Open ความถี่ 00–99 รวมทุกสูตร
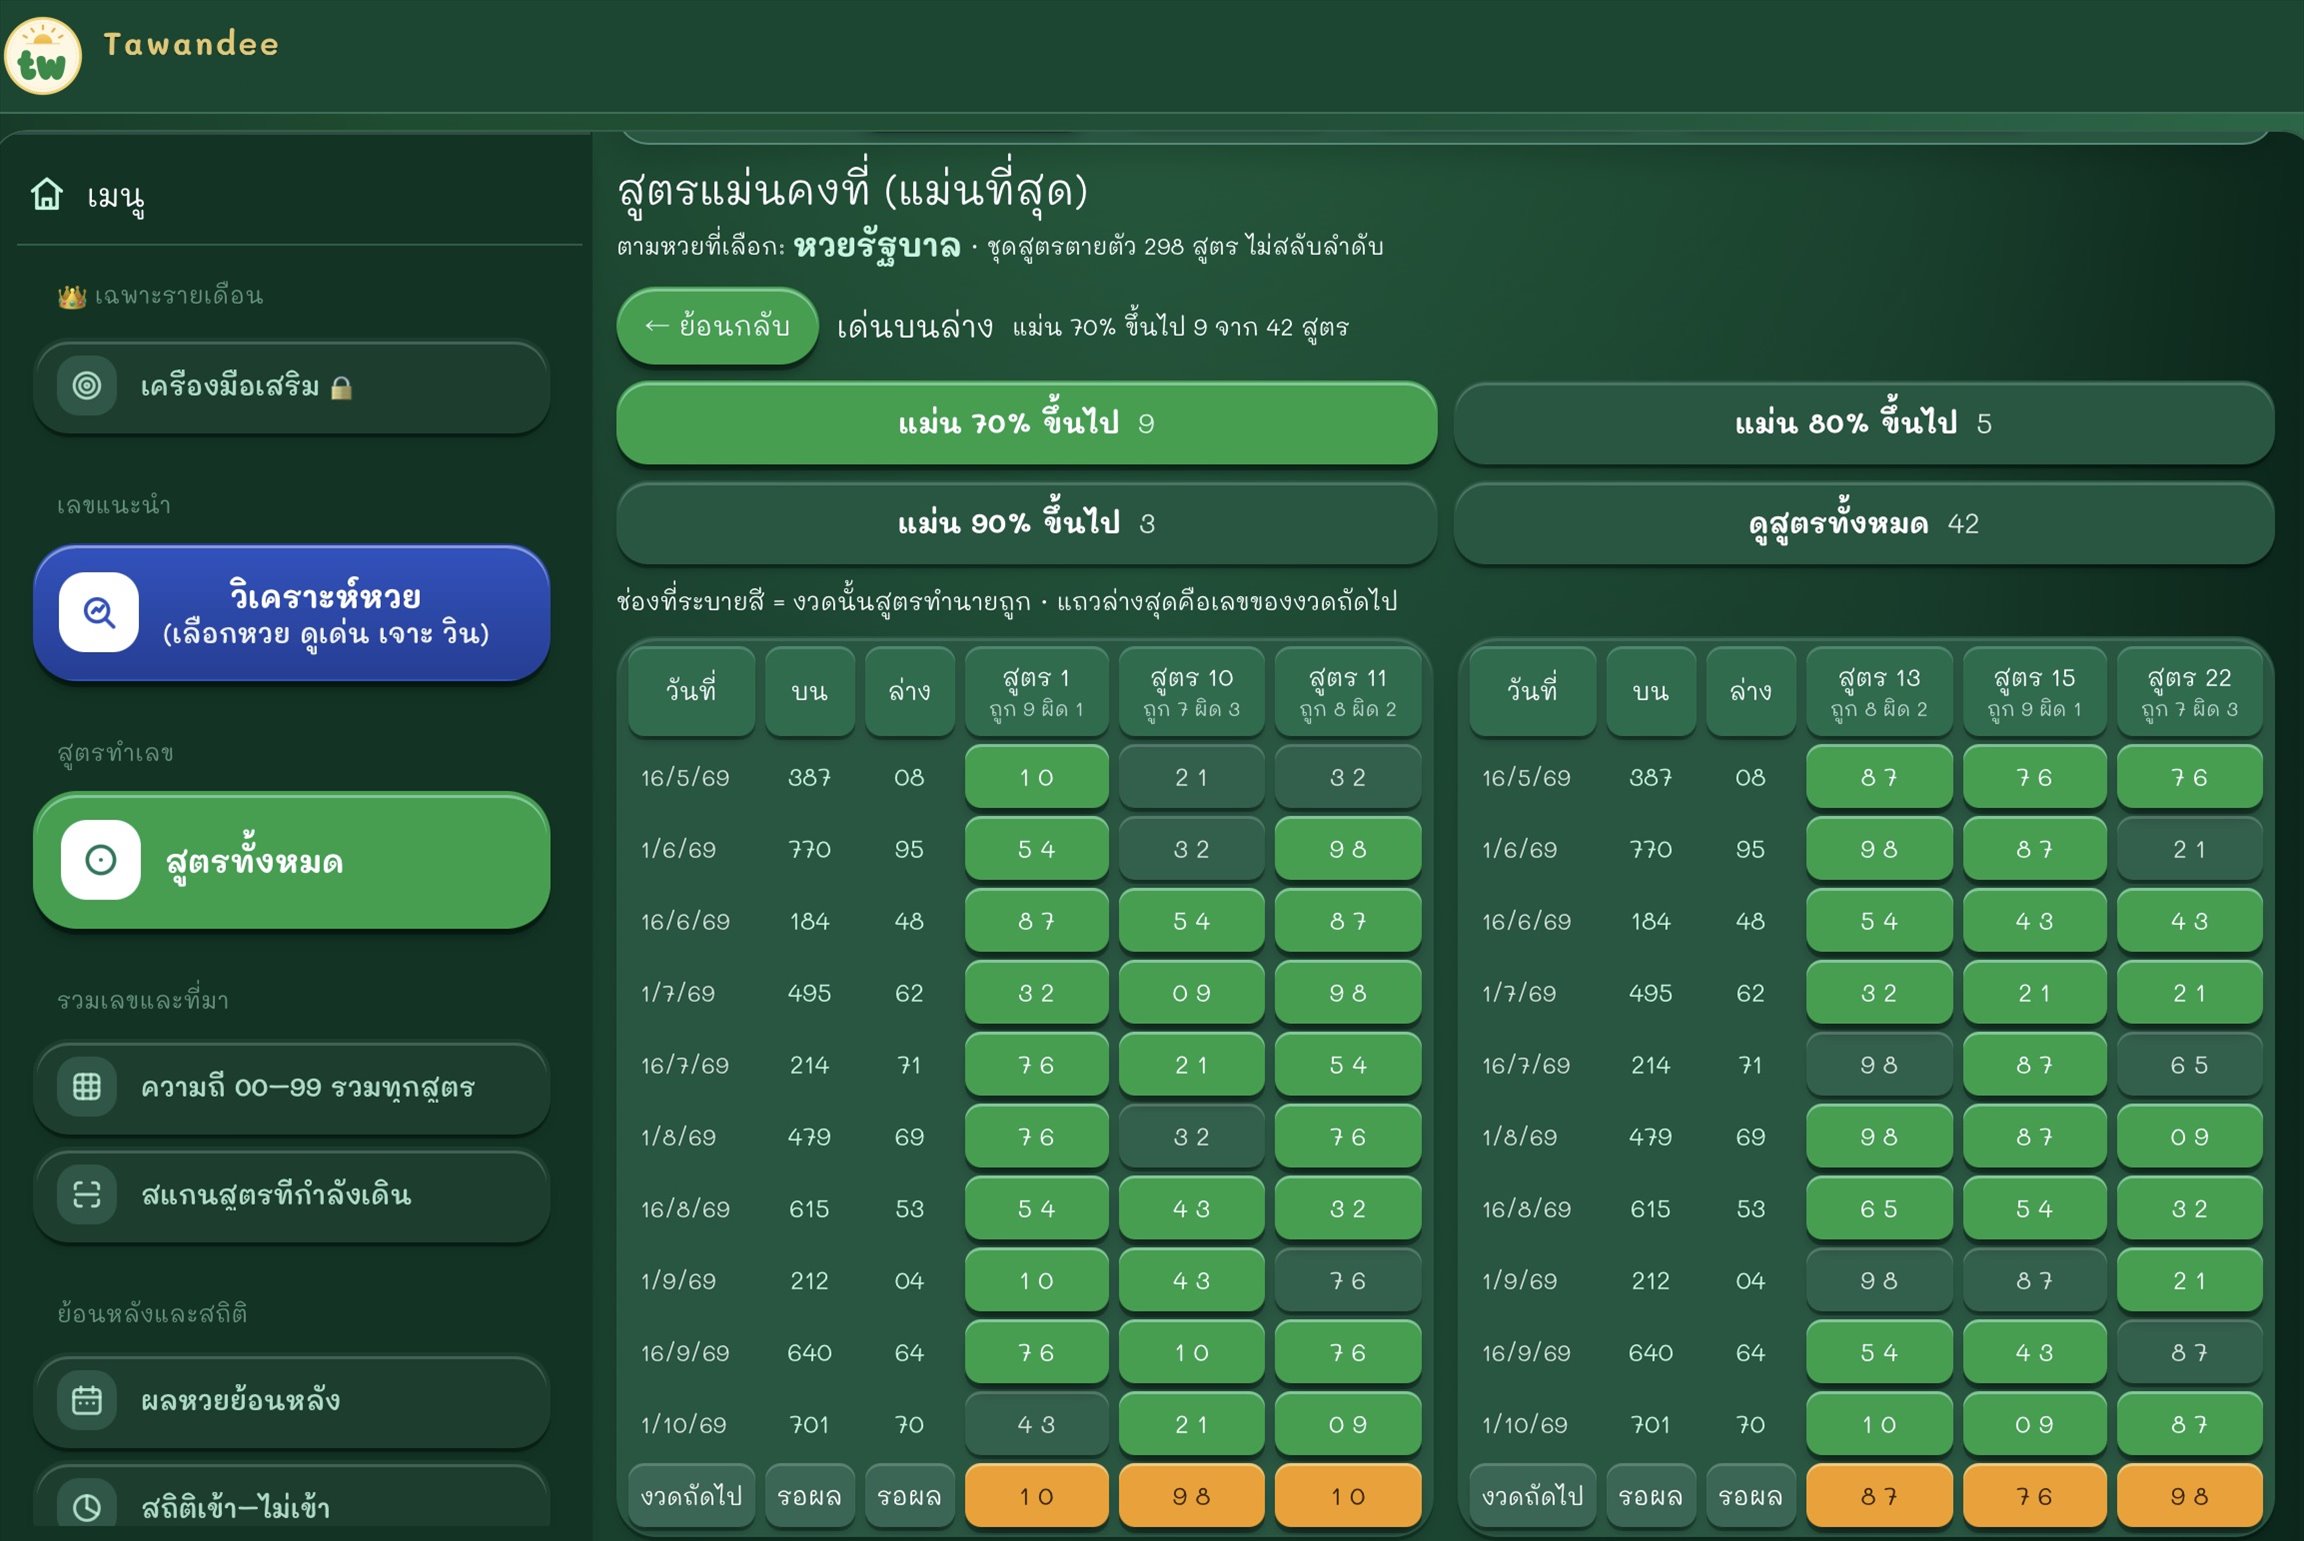Viewport: 2304px width, 1541px height. click(x=291, y=1088)
